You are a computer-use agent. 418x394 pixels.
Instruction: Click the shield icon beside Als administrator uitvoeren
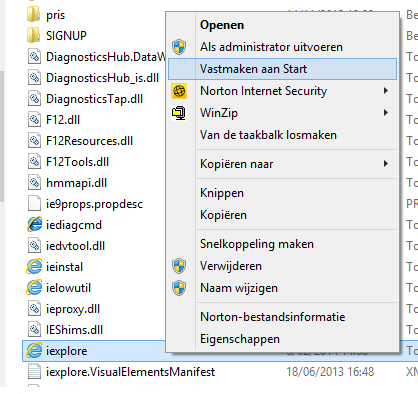click(x=179, y=47)
